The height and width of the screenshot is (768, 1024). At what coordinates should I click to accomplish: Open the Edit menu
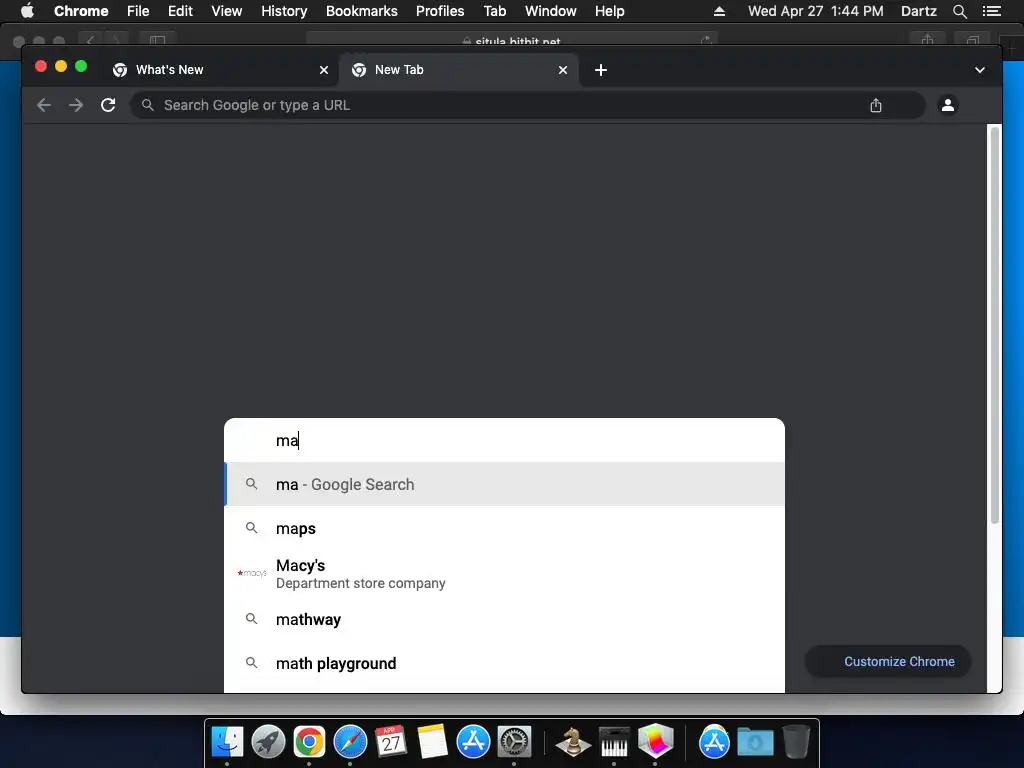pyautogui.click(x=180, y=11)
